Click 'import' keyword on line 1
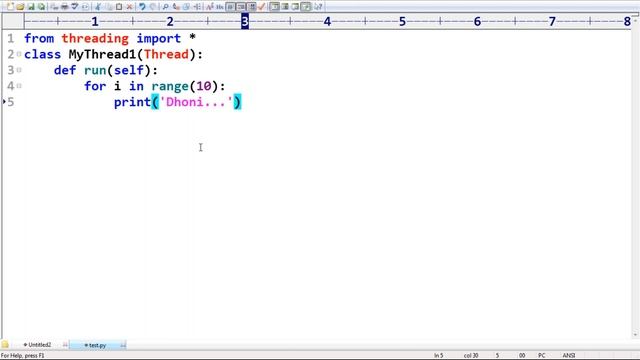Viewport: 640px width, 360px height. click(x=158, y=38)
